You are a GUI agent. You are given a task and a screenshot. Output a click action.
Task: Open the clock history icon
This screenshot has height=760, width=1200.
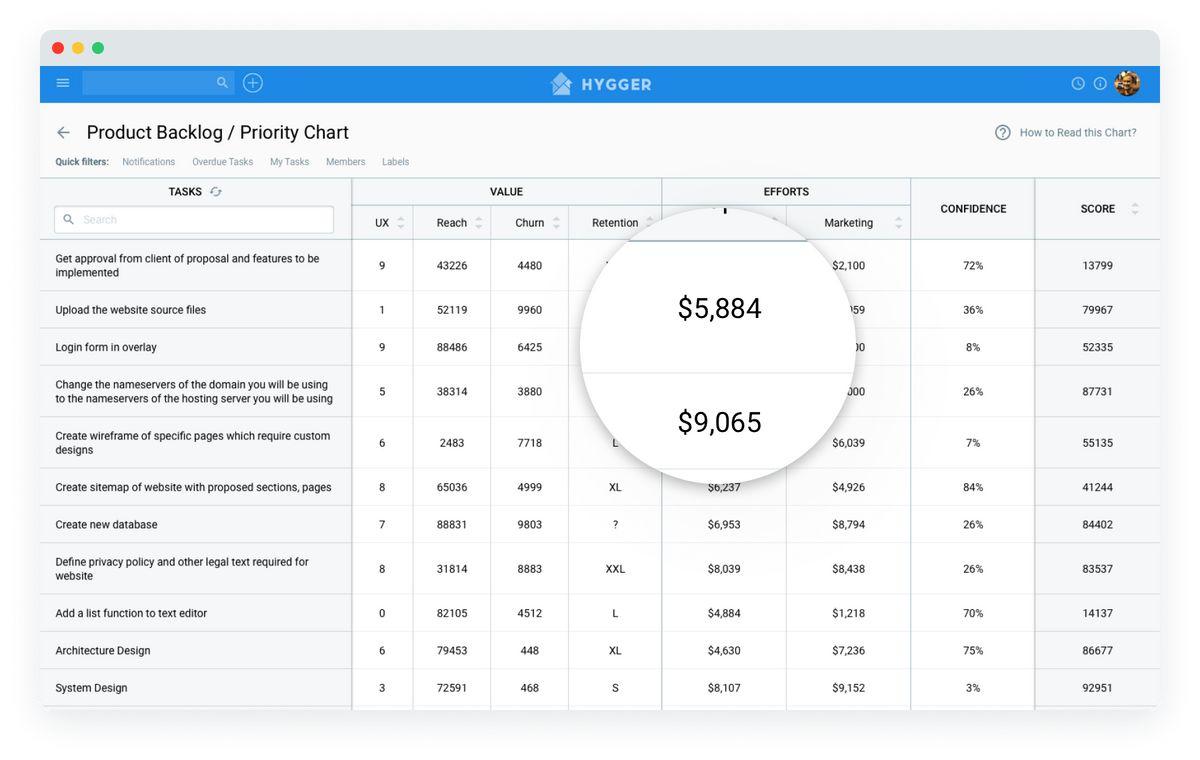click(x=1078, y=84)
